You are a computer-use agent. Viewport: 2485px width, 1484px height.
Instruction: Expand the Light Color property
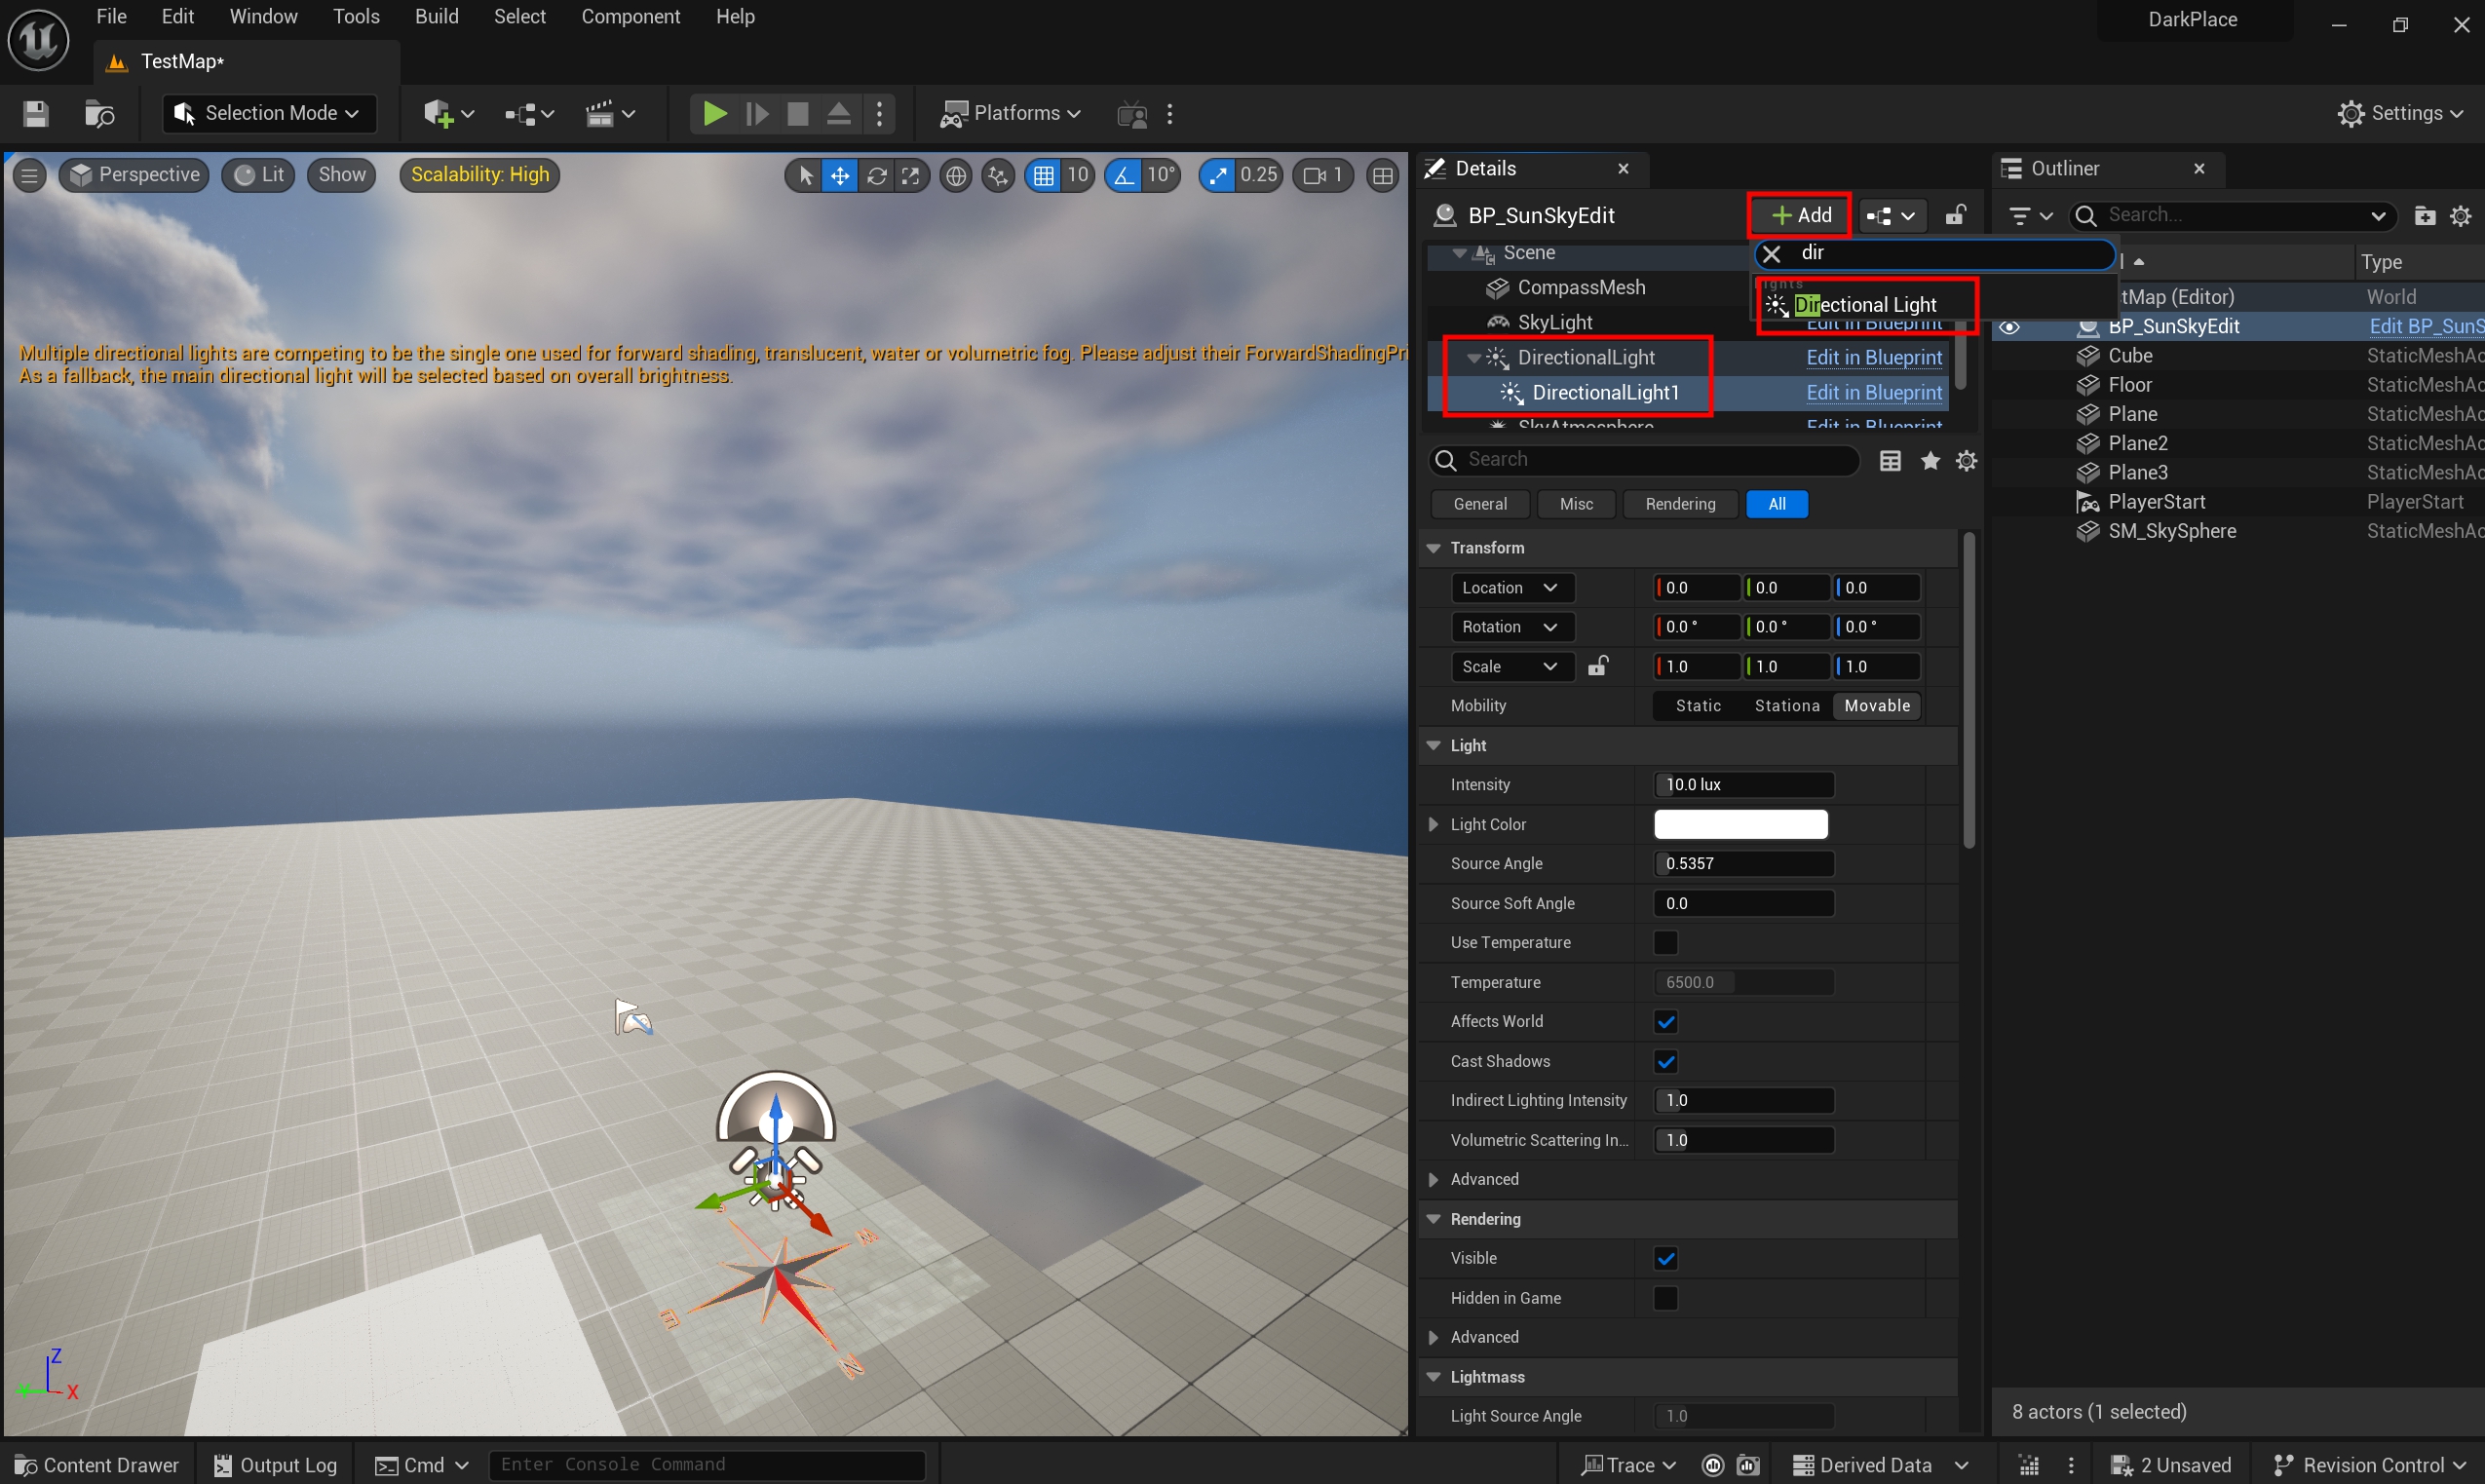pyautogui.click(x=1433, y=824)
